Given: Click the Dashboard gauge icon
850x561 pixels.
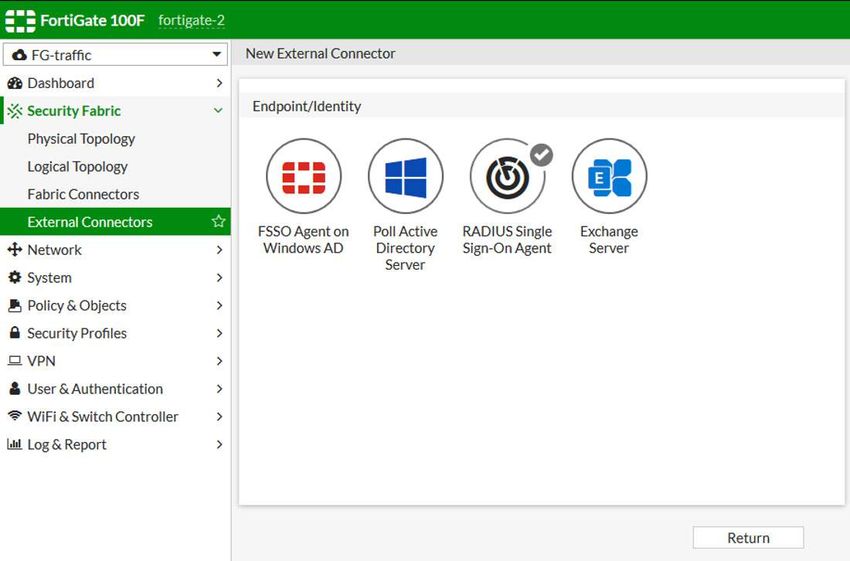Looking at the screenshot, I should [x=15, y=83].
